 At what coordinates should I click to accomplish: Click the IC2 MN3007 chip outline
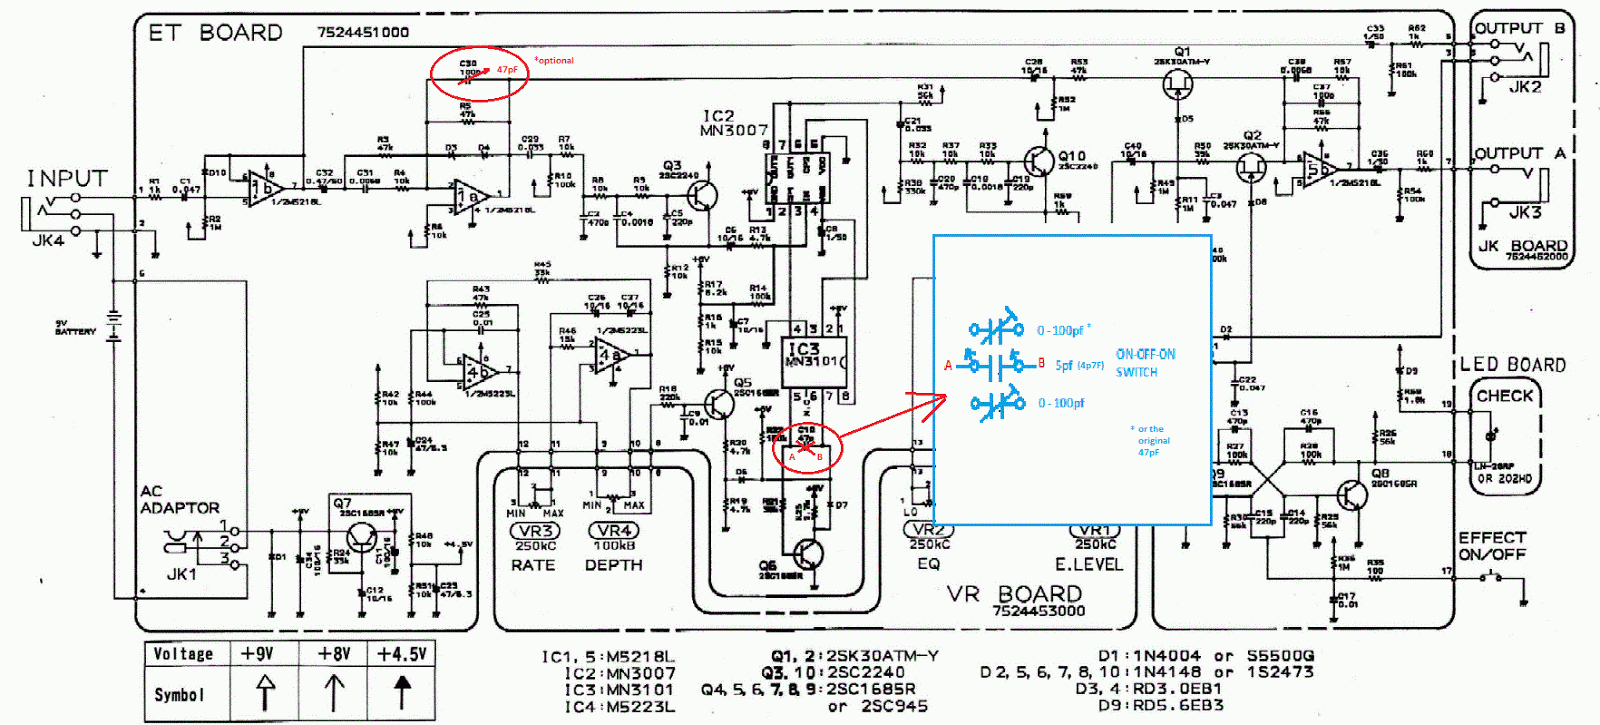797,179
